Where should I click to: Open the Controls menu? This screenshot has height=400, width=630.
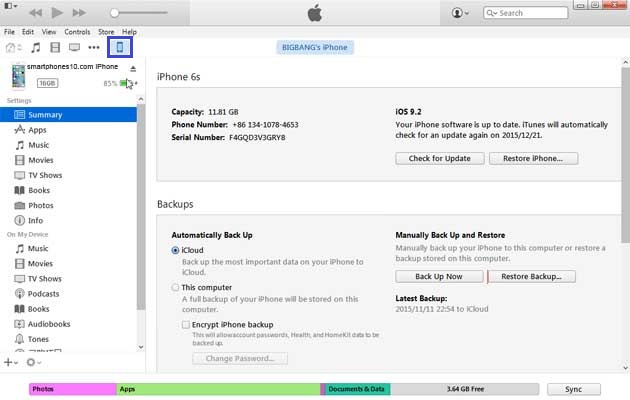(x=77, y=32)
